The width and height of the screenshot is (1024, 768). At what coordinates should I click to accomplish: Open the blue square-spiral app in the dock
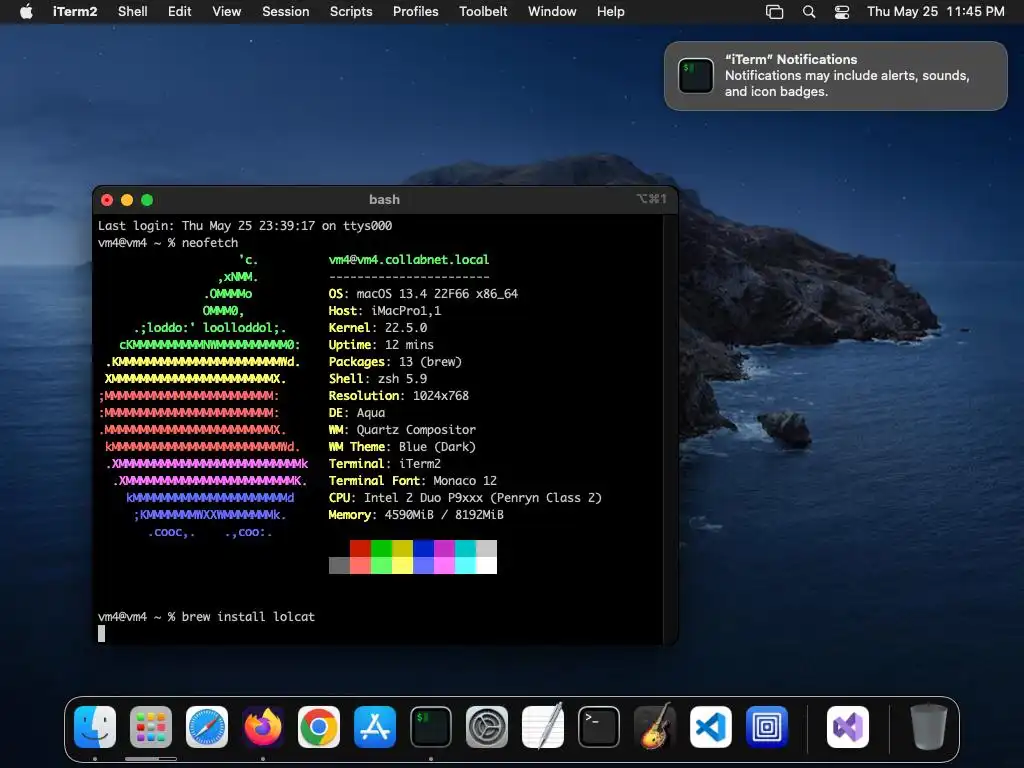(767, 727)
